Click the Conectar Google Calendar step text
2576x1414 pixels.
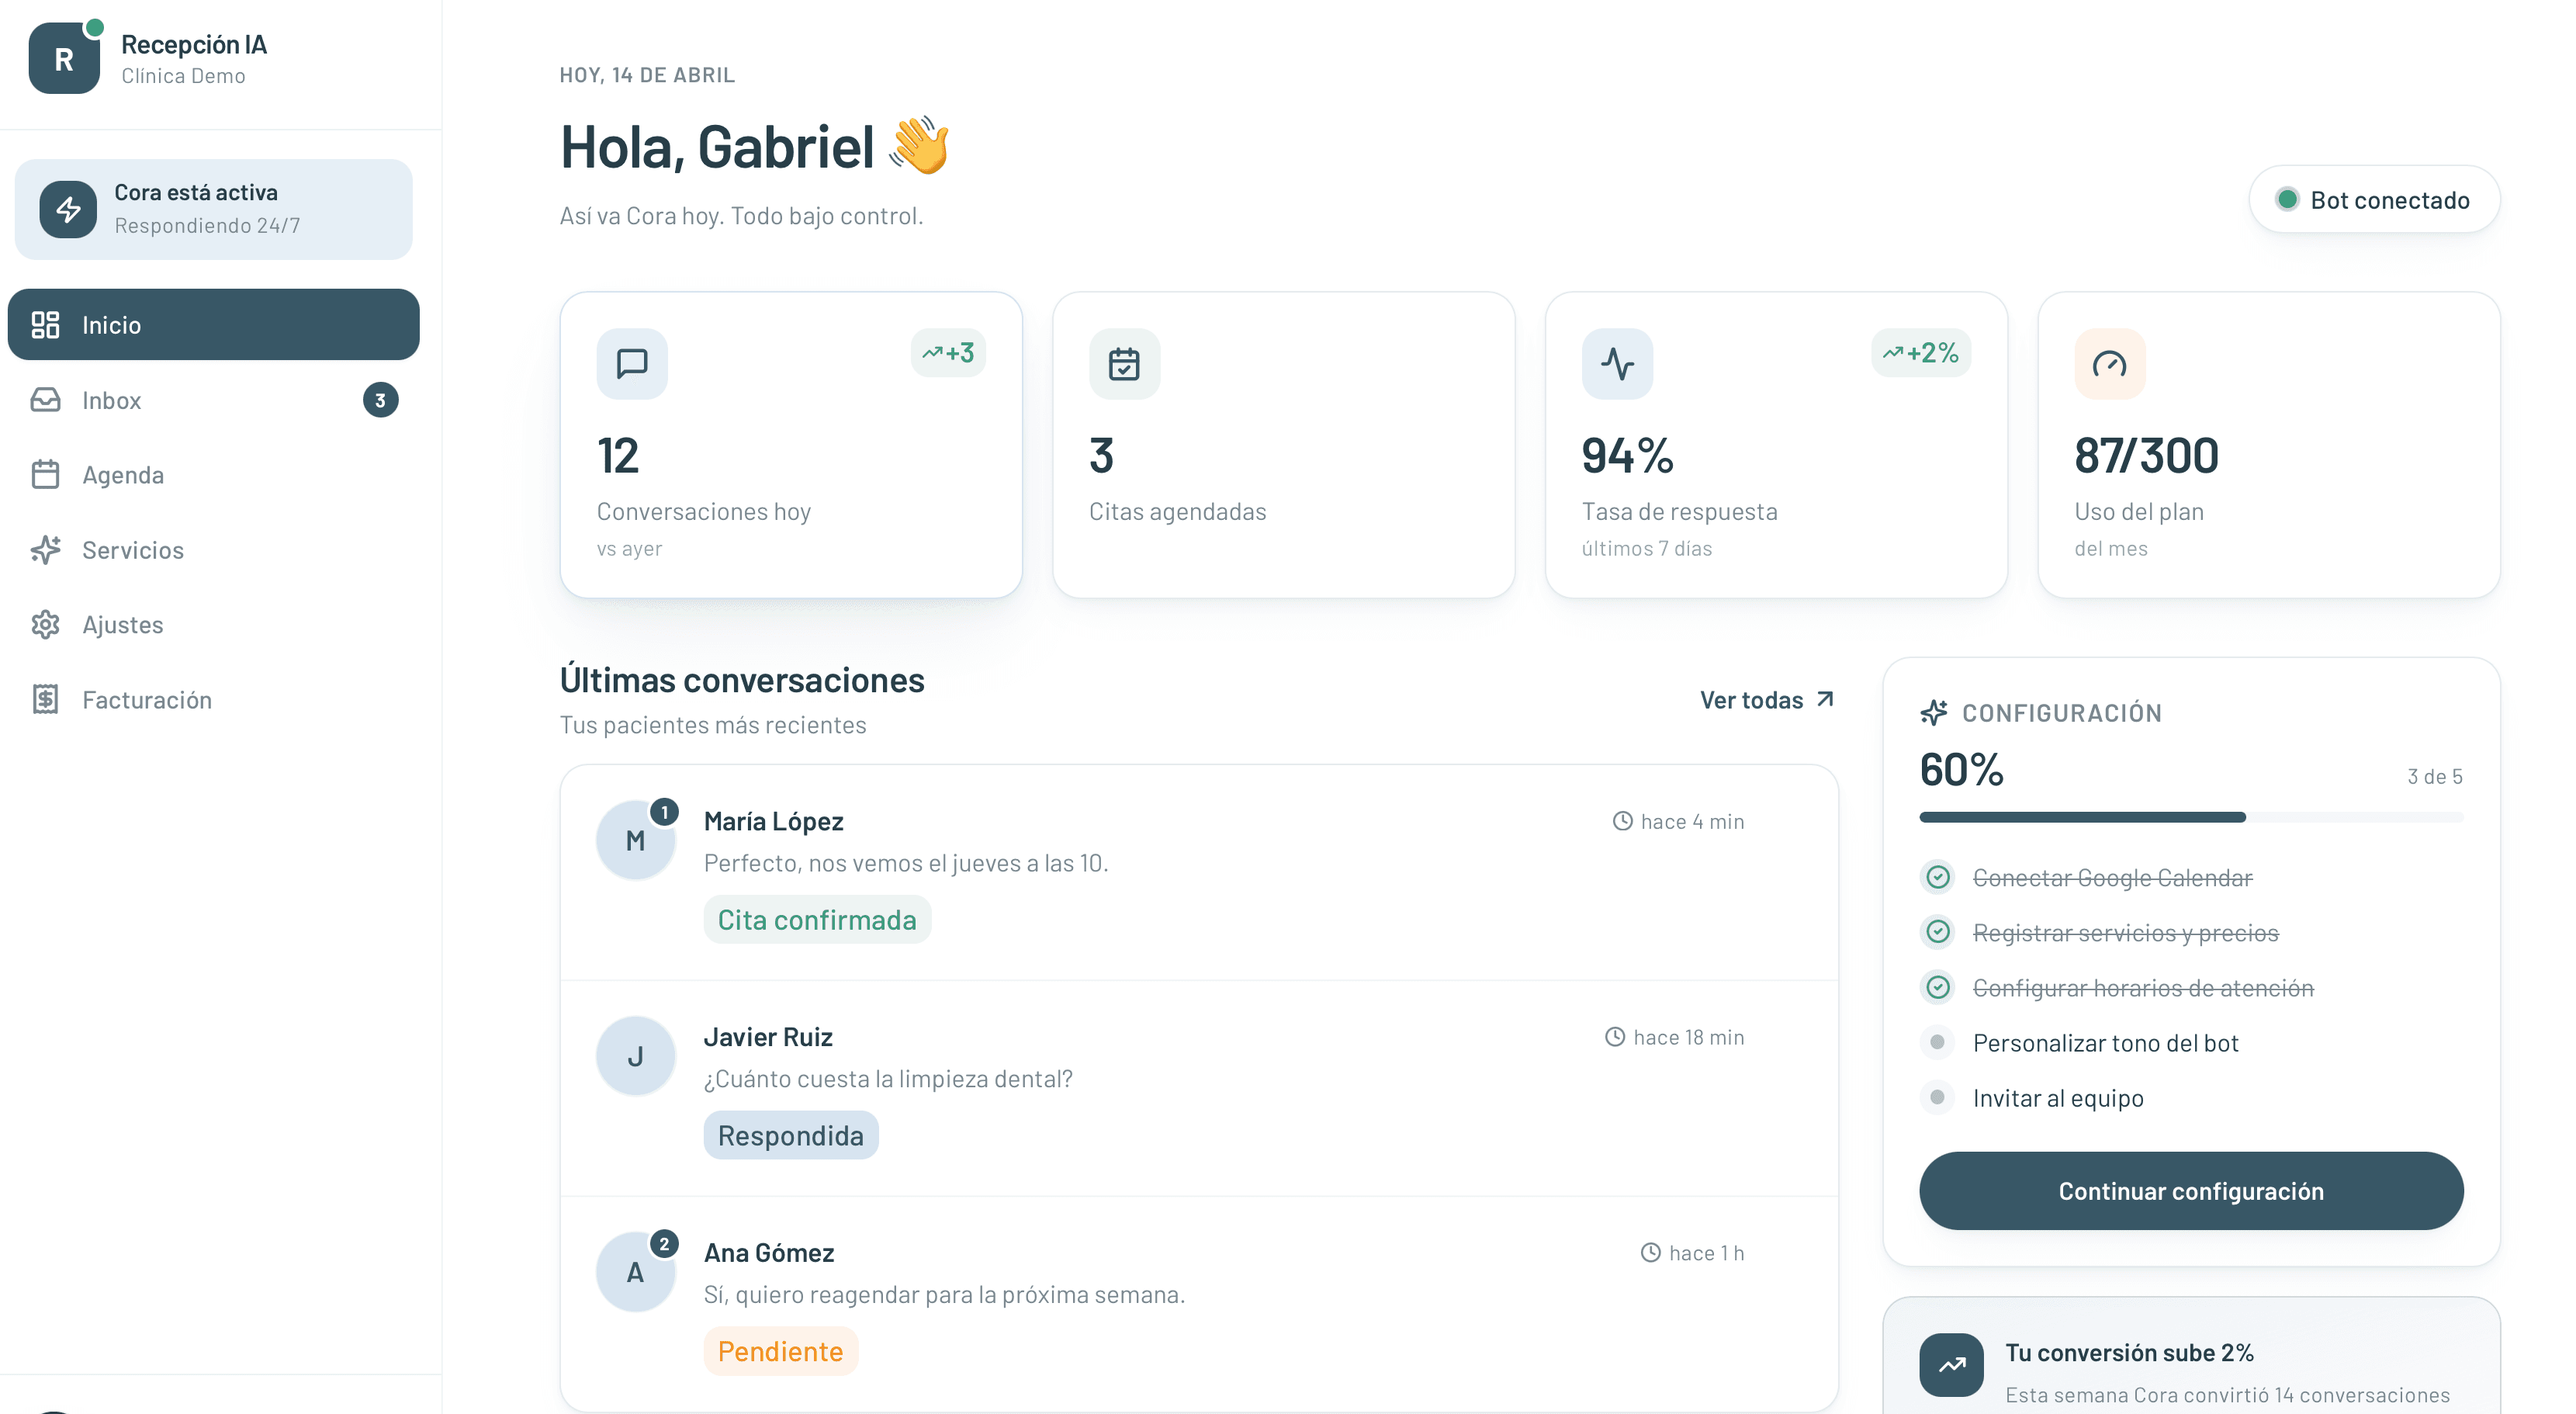coord(2112,878)
